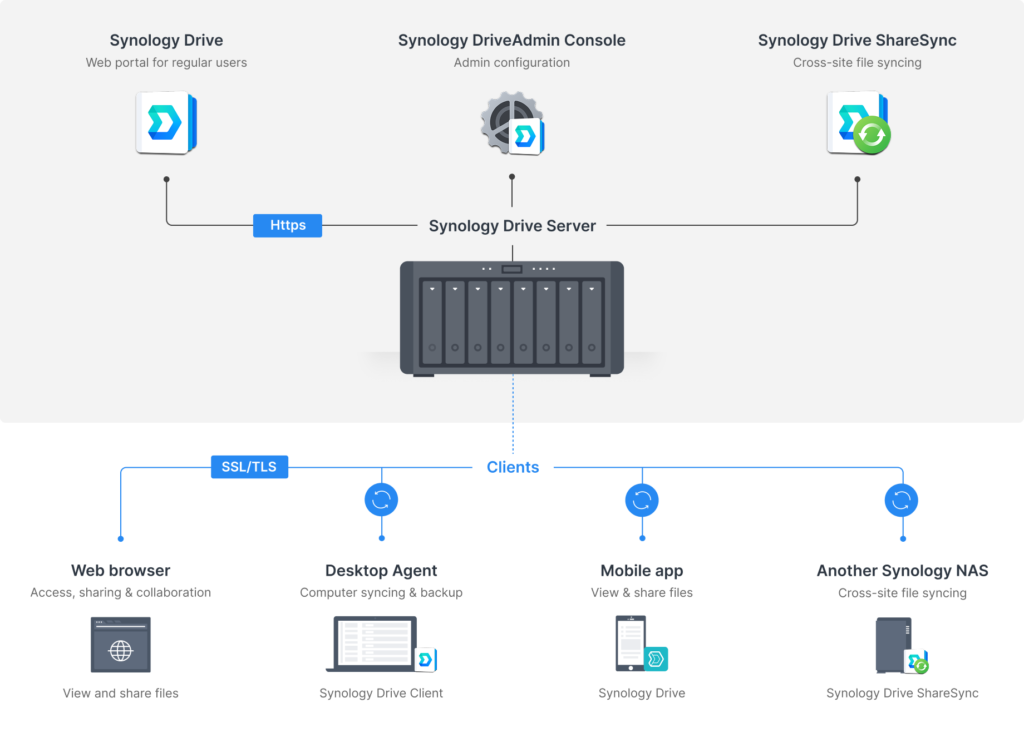Click the 'Desktop Agent' heading
Image resolution: width=1024 pixels, height=752 pixels.
coord(381,571)
